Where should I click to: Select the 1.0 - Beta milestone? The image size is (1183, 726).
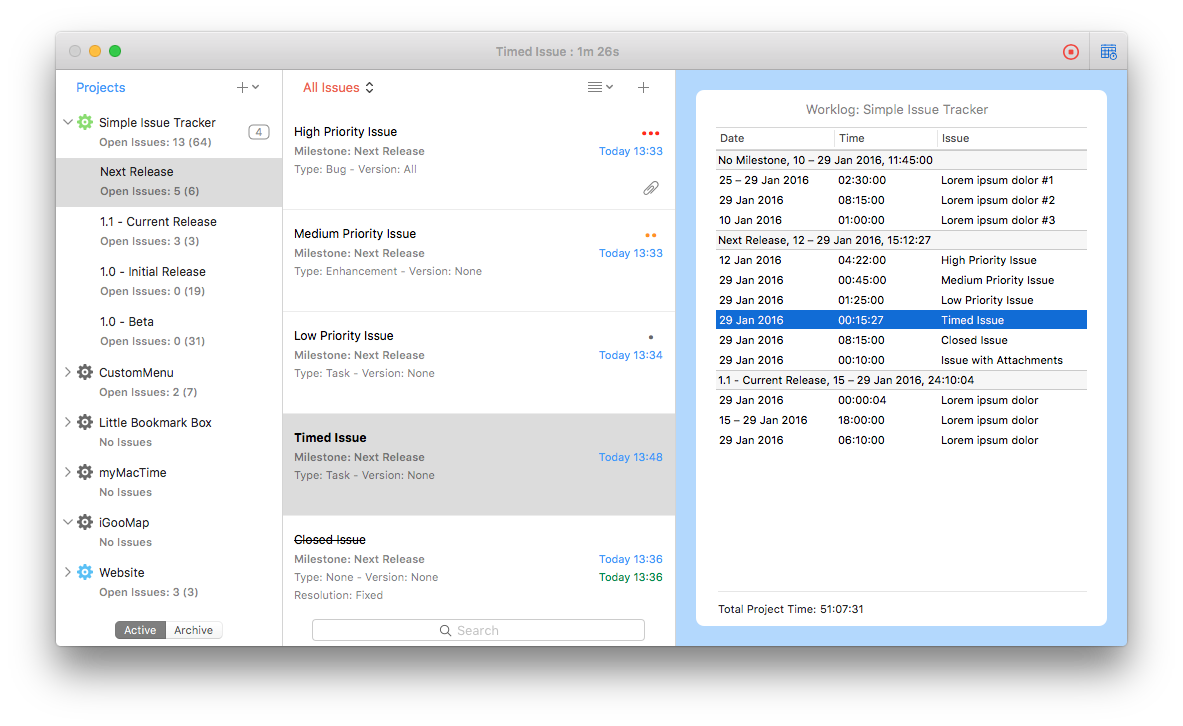(169, 331)
